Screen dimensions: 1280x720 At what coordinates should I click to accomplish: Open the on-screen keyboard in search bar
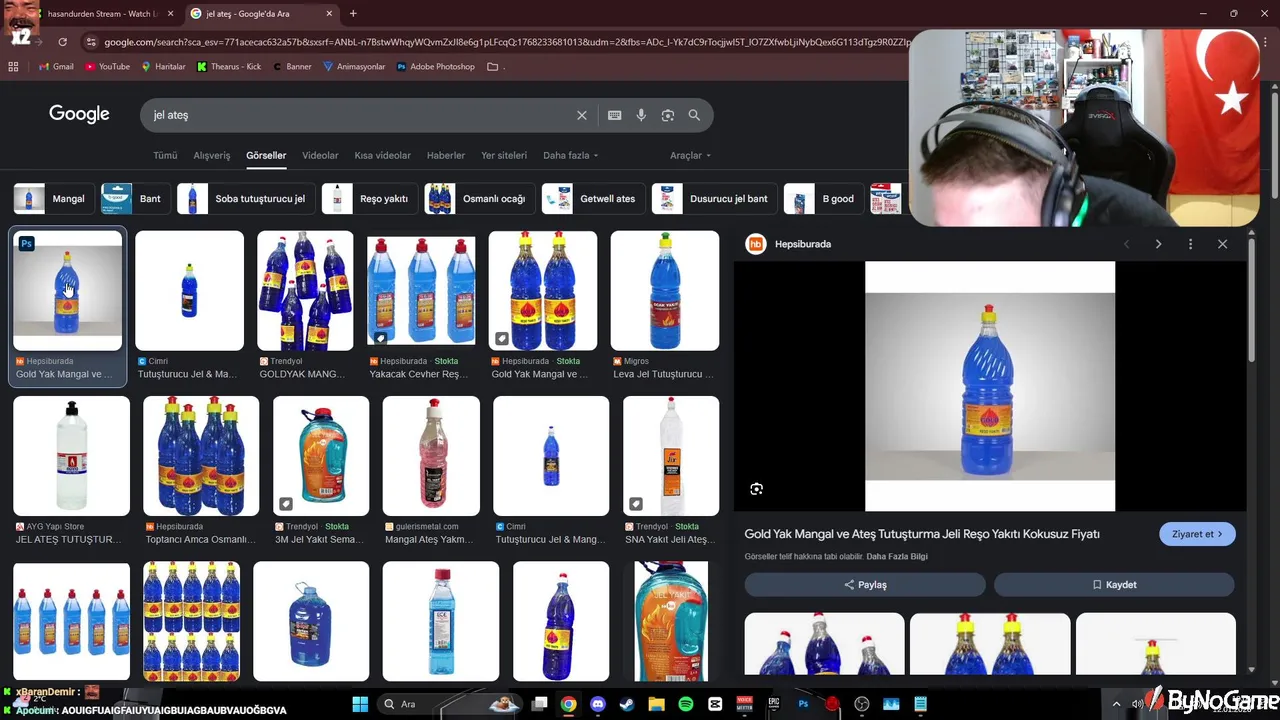(615, 115)
